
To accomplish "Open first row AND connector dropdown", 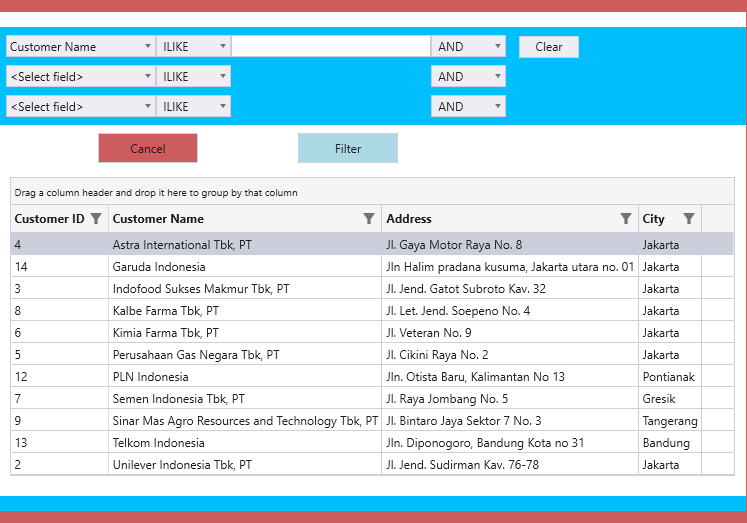I will 468,47.
